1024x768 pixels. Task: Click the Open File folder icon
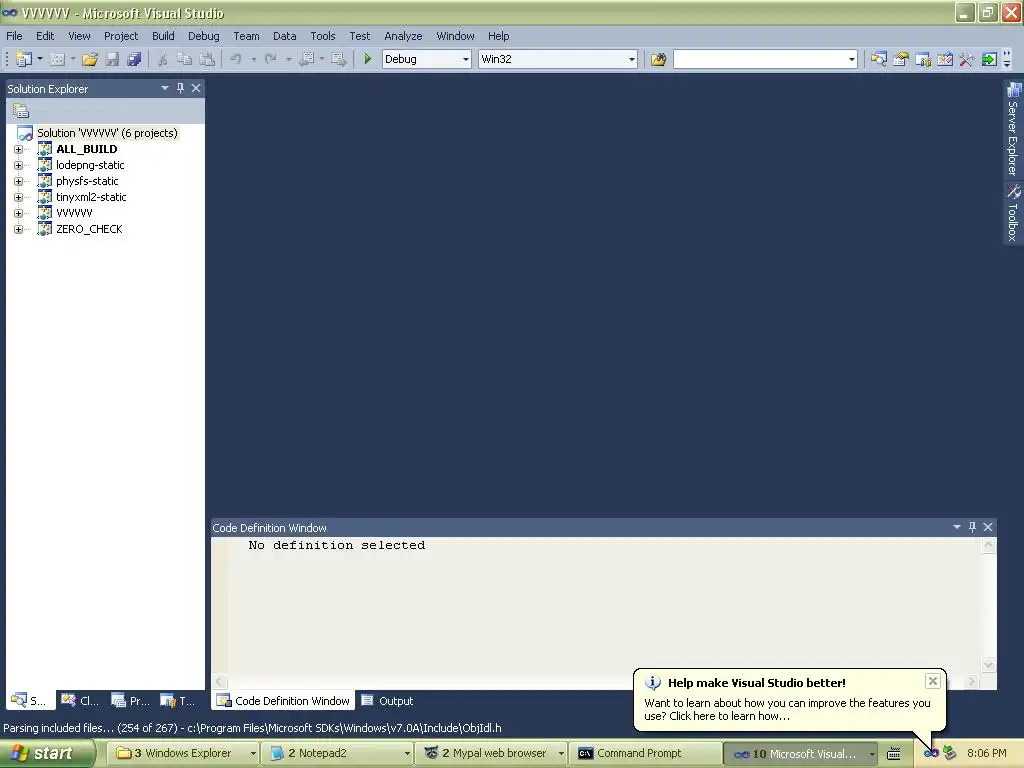click(89, 59)
